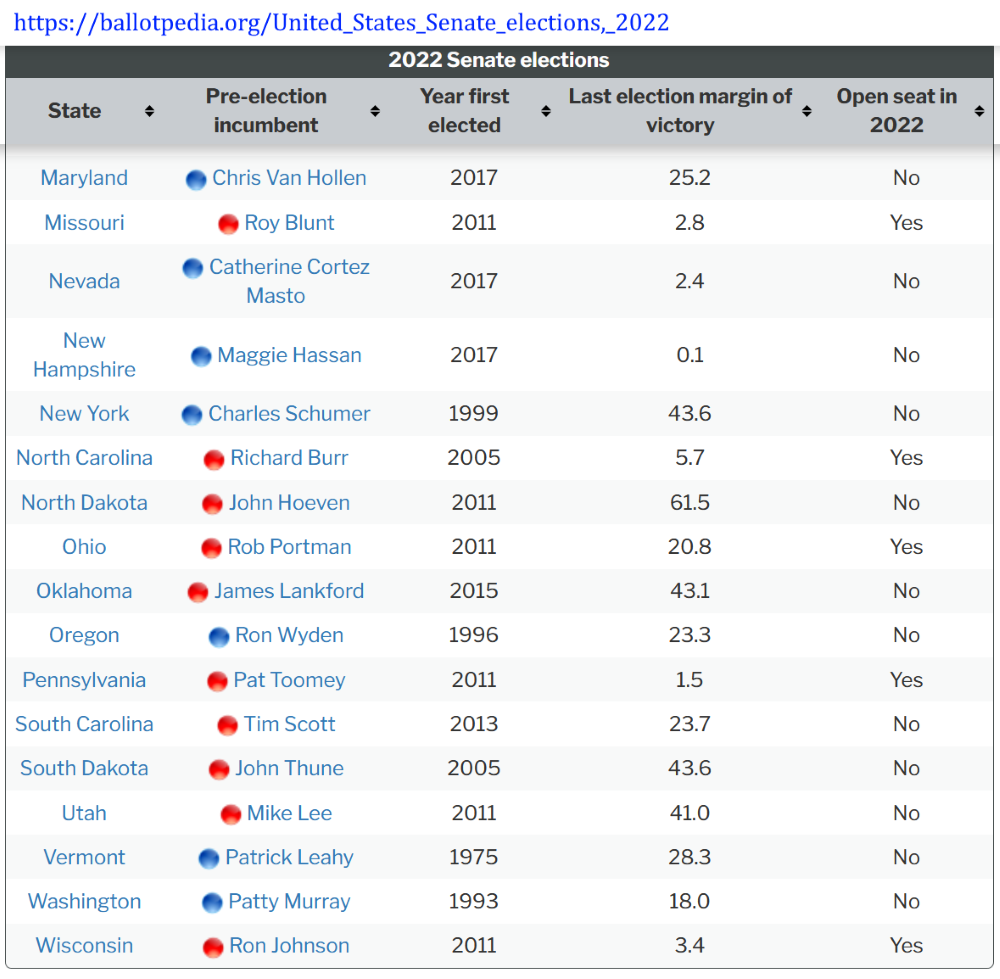Open the Washington state link
The image size is (1000, 979).
click(x=84, y=901)
